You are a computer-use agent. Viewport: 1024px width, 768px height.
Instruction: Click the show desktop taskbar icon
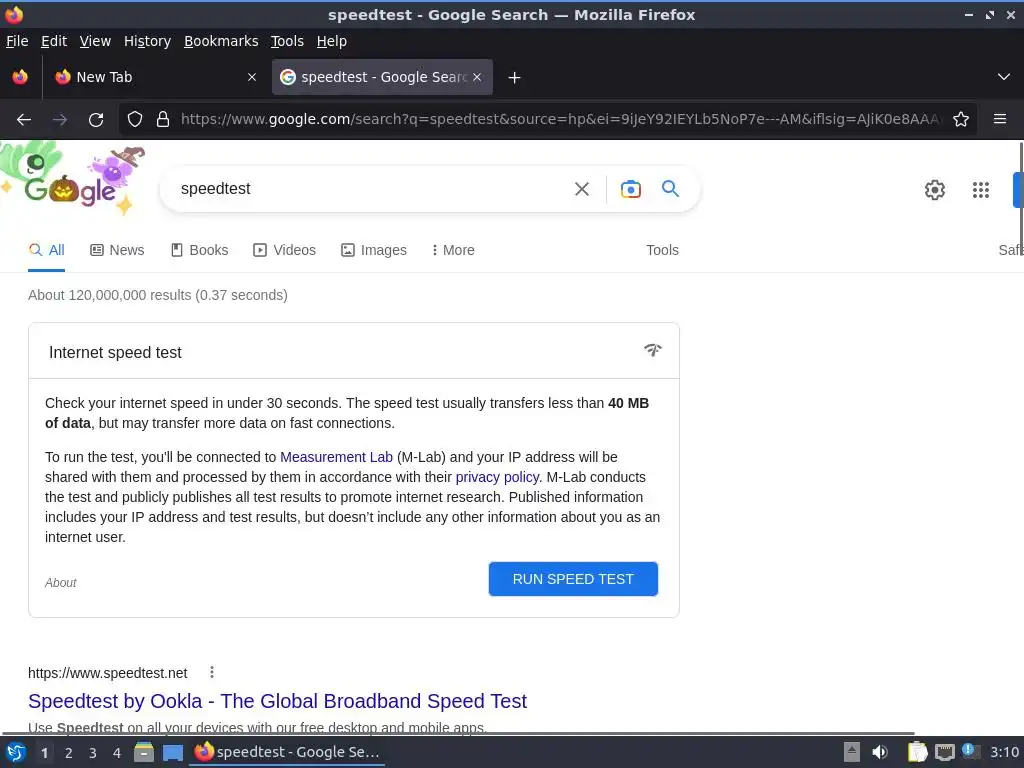(173, 752)
